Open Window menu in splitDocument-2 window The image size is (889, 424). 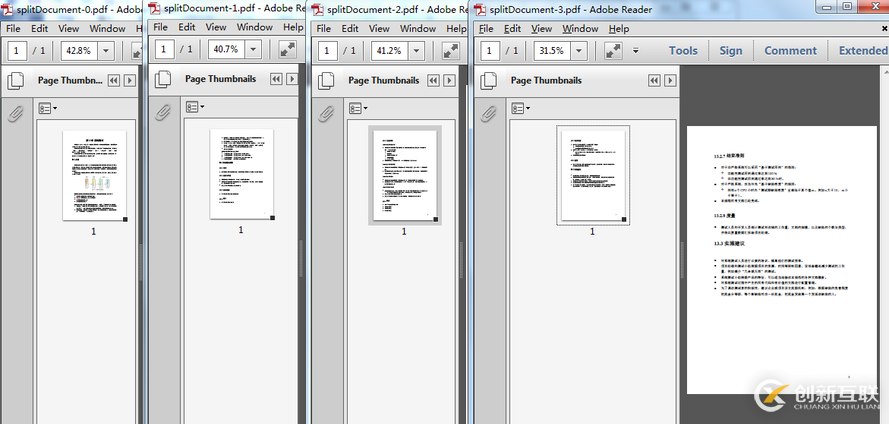pos(418,28)
